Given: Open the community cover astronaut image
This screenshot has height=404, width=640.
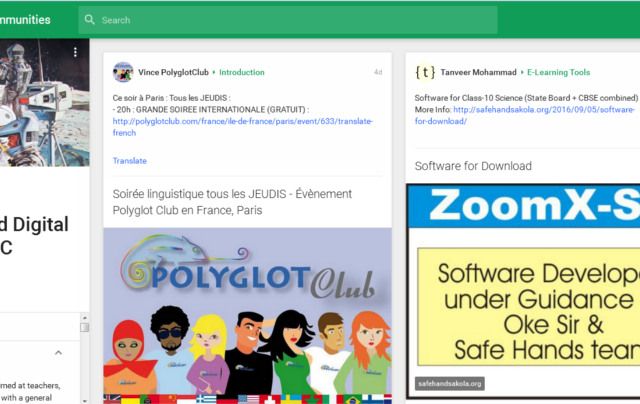Looking at the screenshot, I should [44, 102].
